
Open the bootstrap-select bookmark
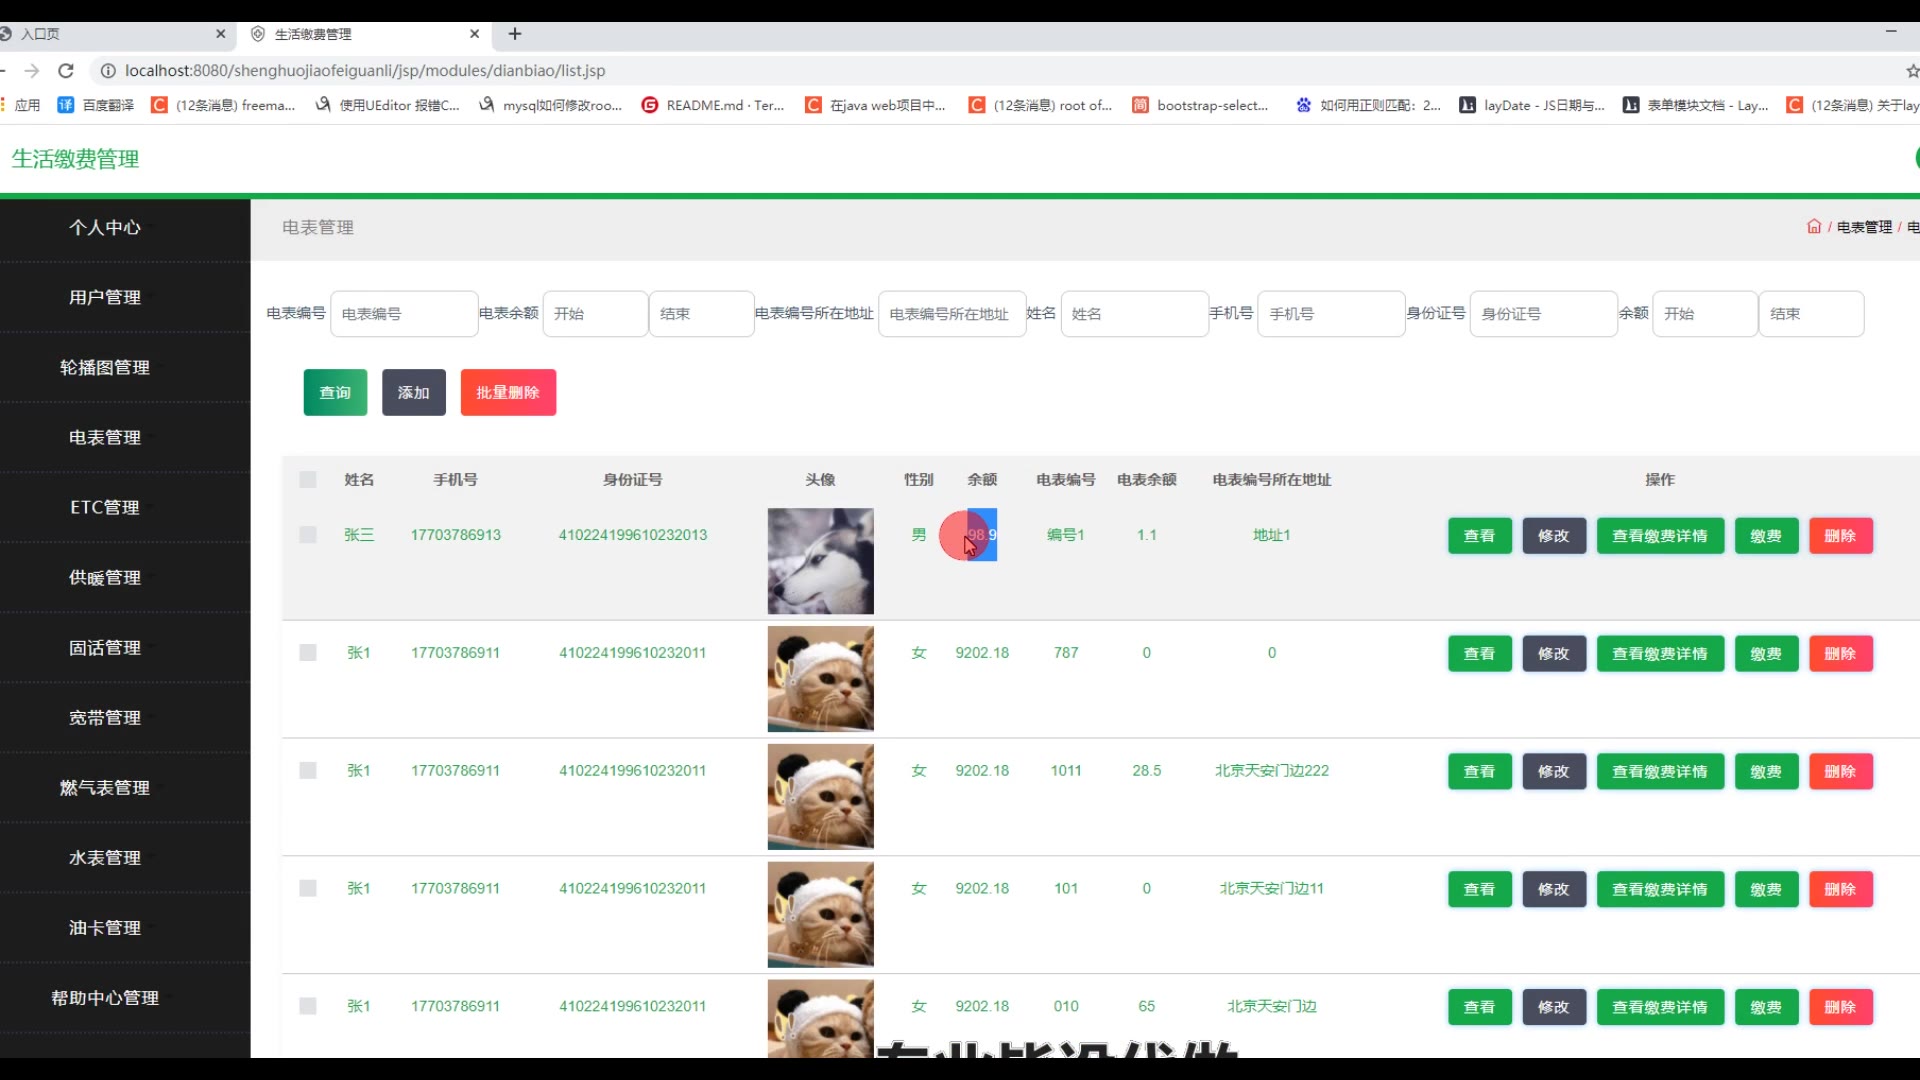click(1200, 105)
